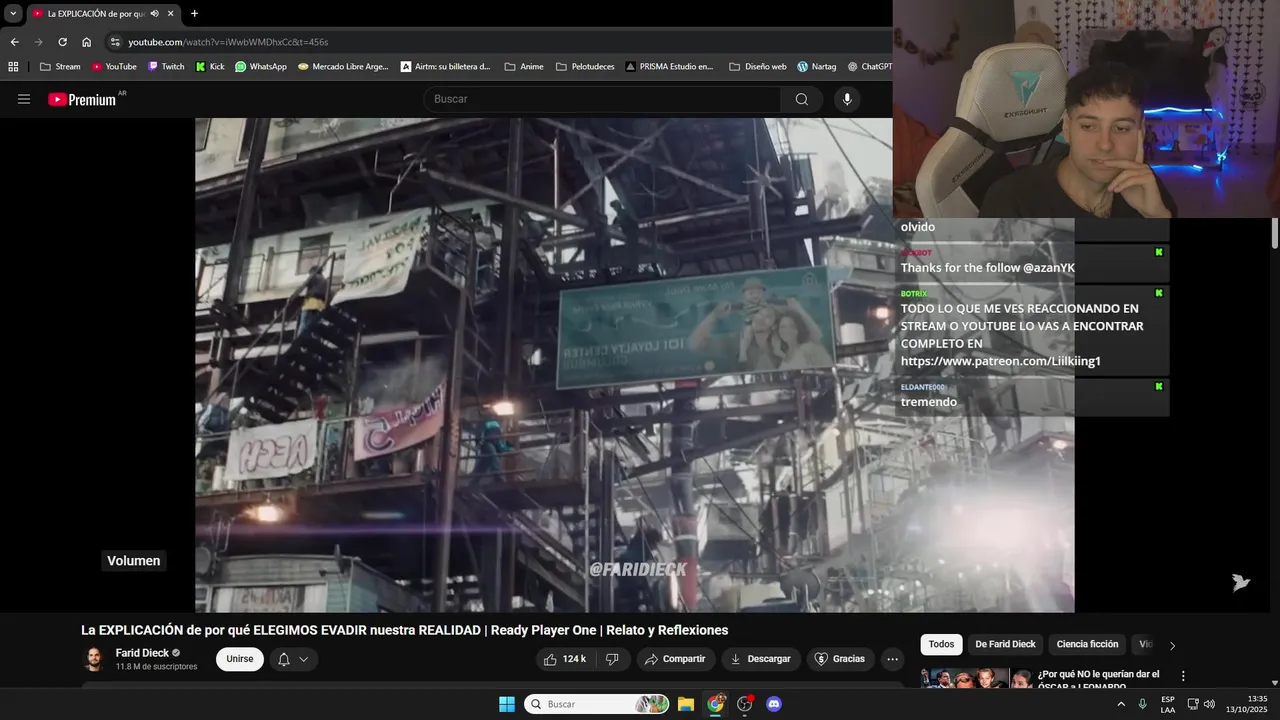
Task: Expand the Pelotudeces bookmarks folder
Action: click(585, 67)
